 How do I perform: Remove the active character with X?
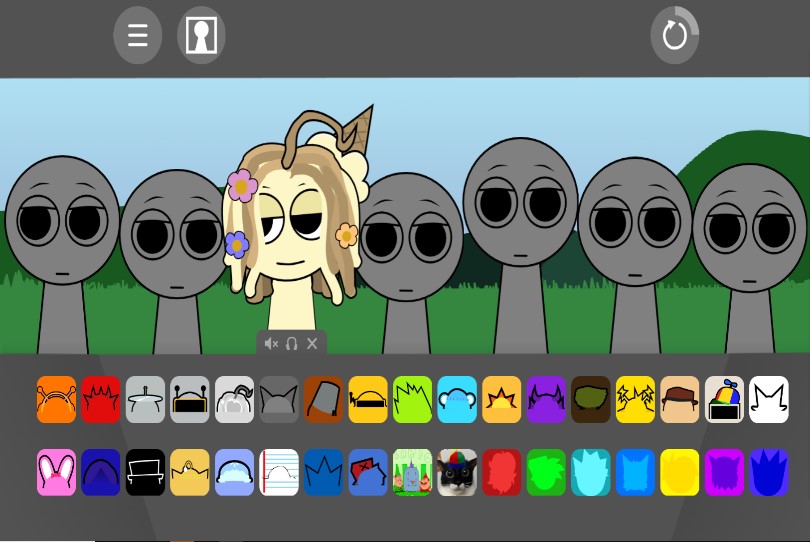pos(312,344)
